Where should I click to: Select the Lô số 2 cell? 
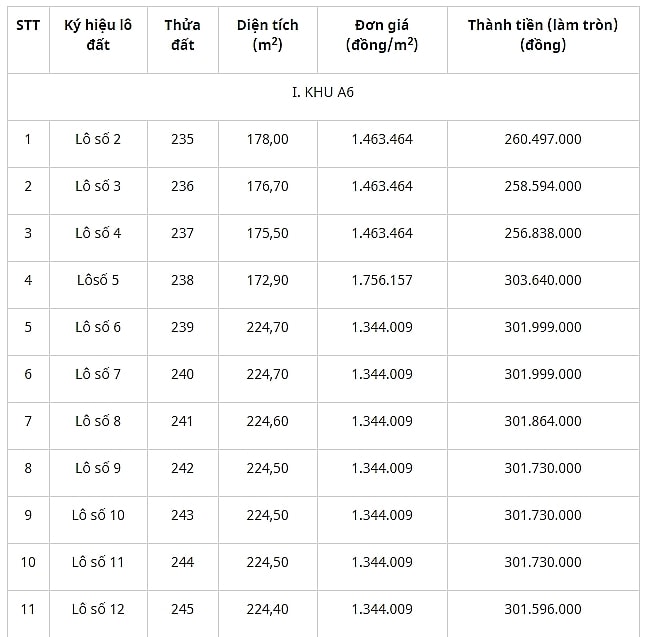pos(98,139)
